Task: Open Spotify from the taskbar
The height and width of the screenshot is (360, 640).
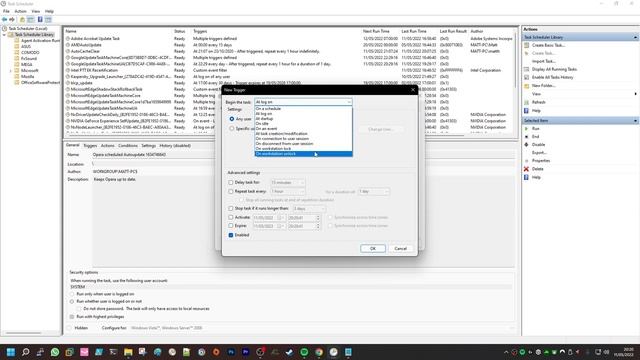Action: 304,352
